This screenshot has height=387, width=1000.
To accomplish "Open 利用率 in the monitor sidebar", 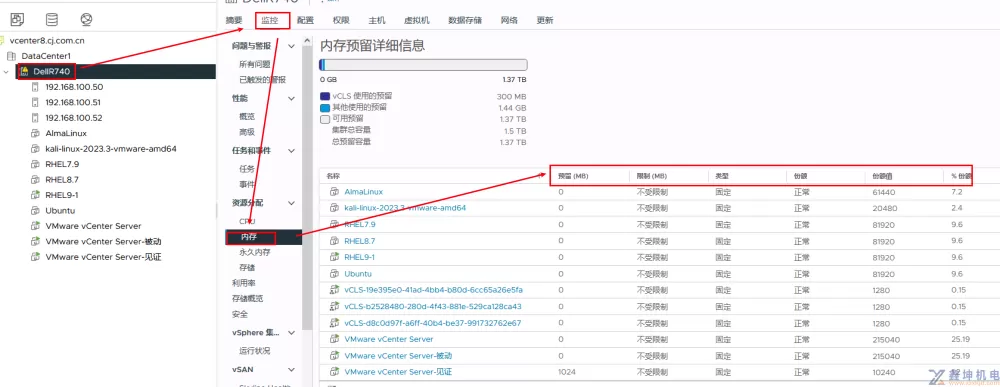I will (x=243, y=283).
